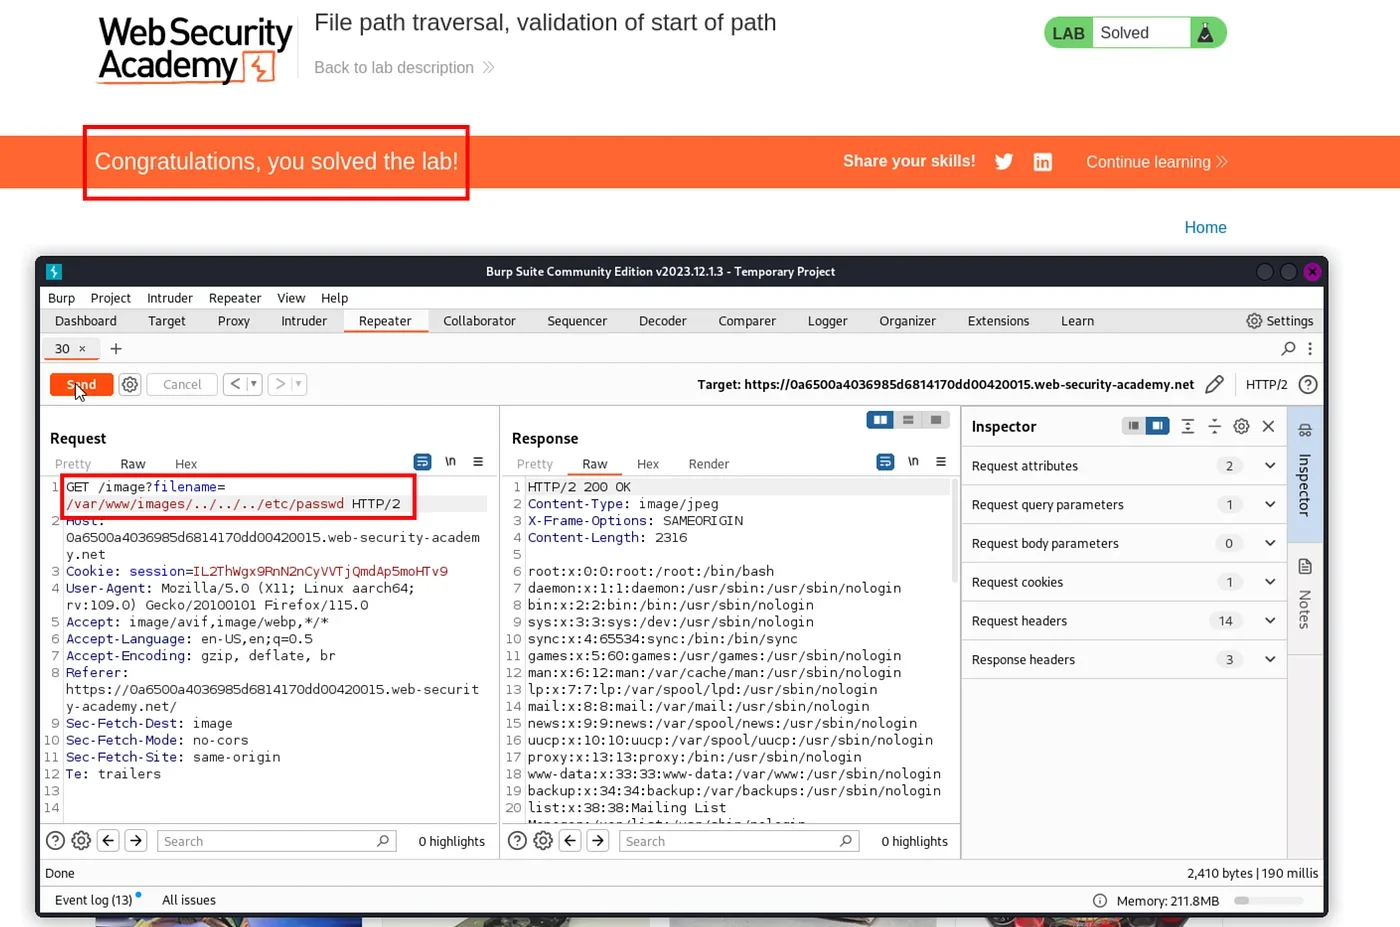Switch to Proxy tab
This screenshot has height=927, width=1400.
coord(233,321)
